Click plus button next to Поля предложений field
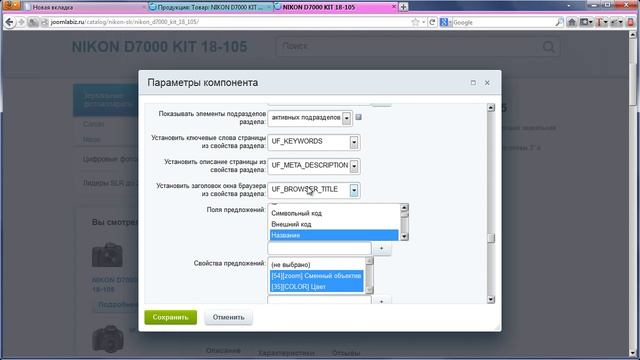The image size is (640, 360). [382, 248]
